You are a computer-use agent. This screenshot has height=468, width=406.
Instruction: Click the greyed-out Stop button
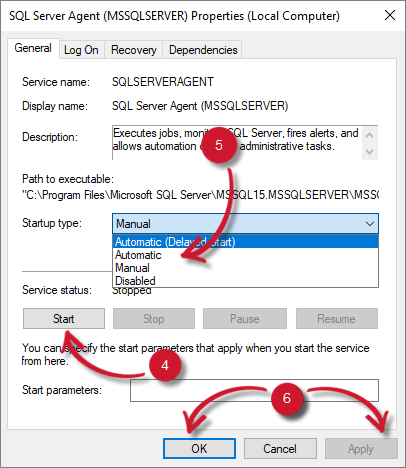pos(154,319)
